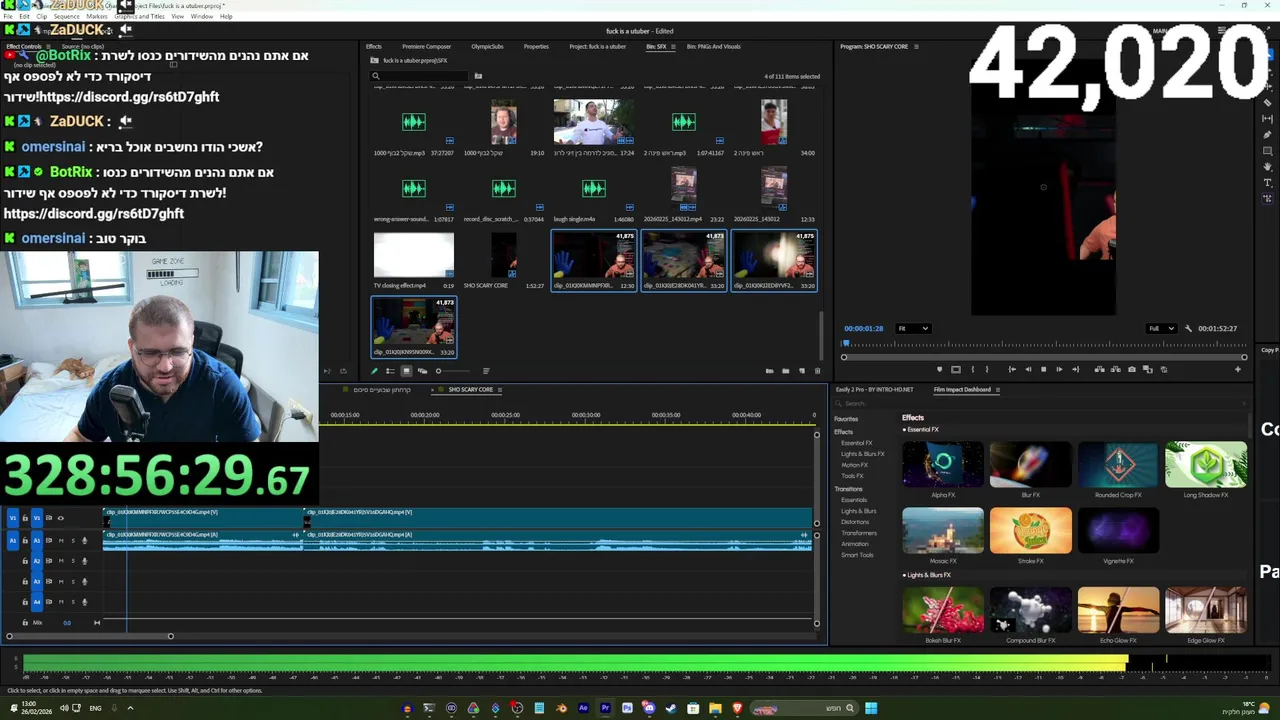Delete selected items with bin trash icon
The height and width of the screenshot is (720, 1280).
[817, 371]
